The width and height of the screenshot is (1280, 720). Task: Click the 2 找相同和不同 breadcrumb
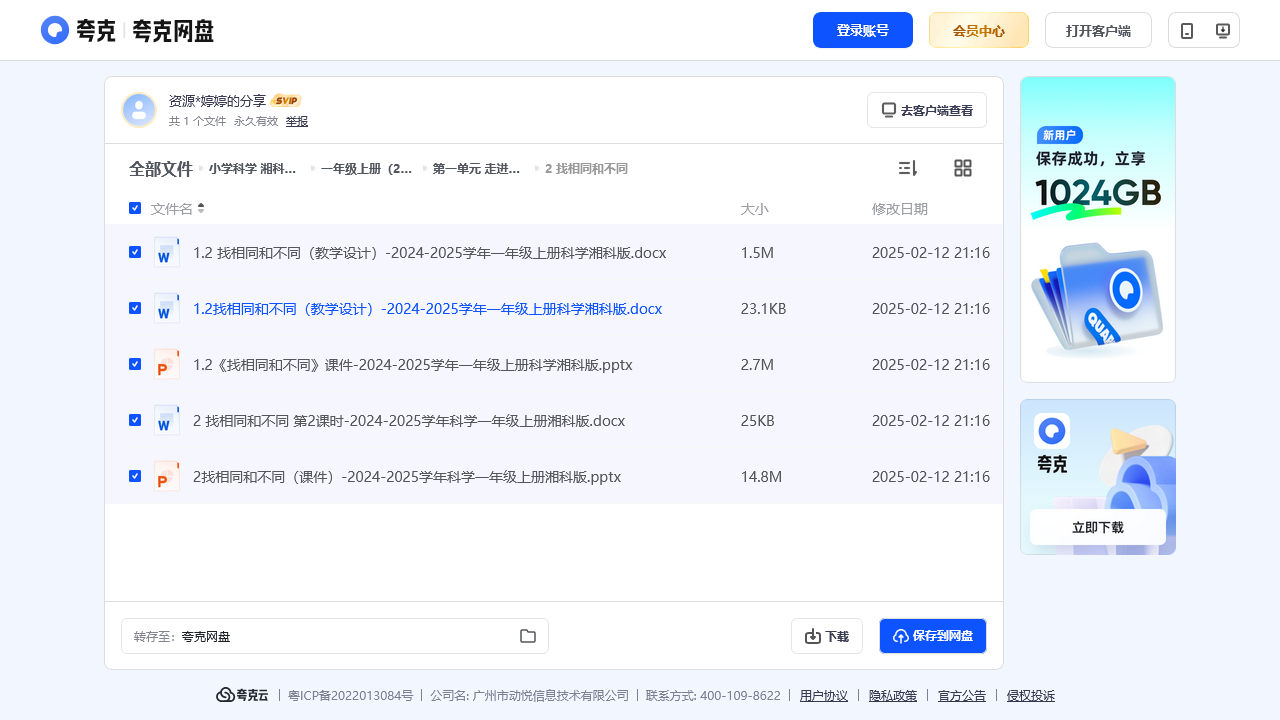point(586,169)
